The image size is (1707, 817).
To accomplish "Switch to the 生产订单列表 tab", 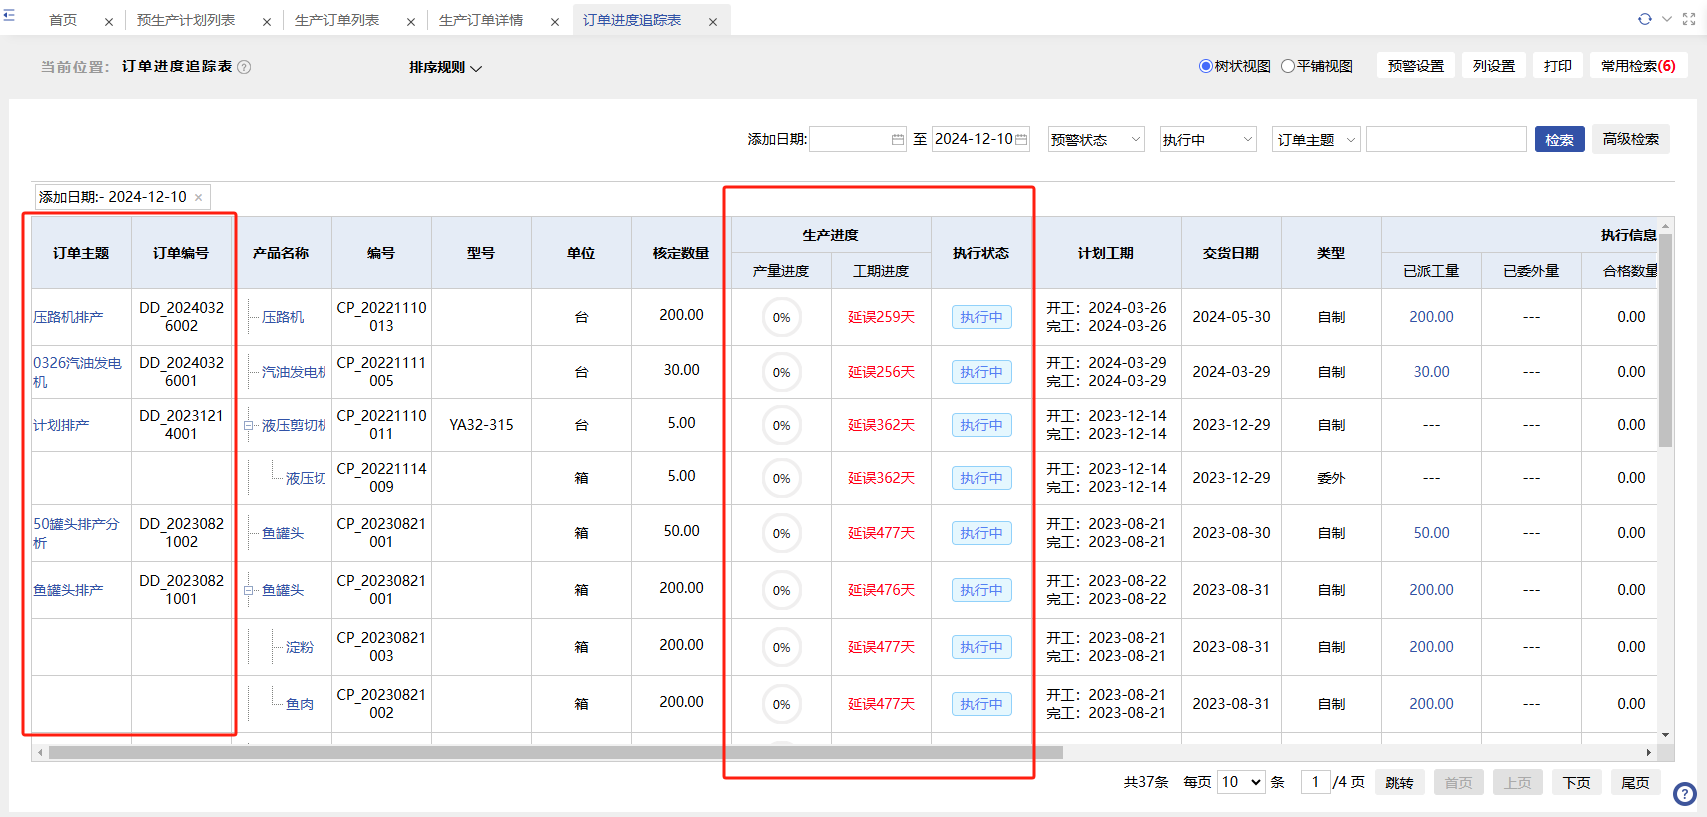I will 337,20.
